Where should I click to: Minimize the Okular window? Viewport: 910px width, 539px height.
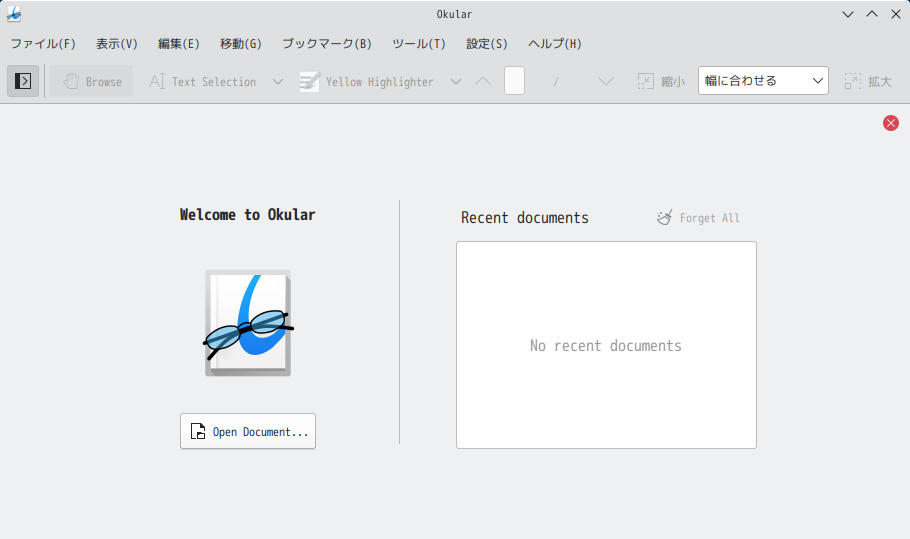click(x=848, y=14)
